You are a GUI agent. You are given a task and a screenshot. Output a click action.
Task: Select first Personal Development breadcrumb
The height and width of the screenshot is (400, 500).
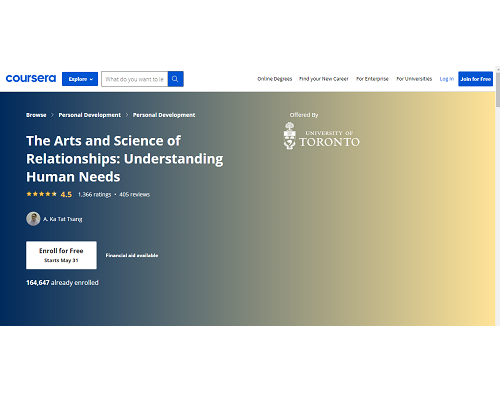pos(90,115)
